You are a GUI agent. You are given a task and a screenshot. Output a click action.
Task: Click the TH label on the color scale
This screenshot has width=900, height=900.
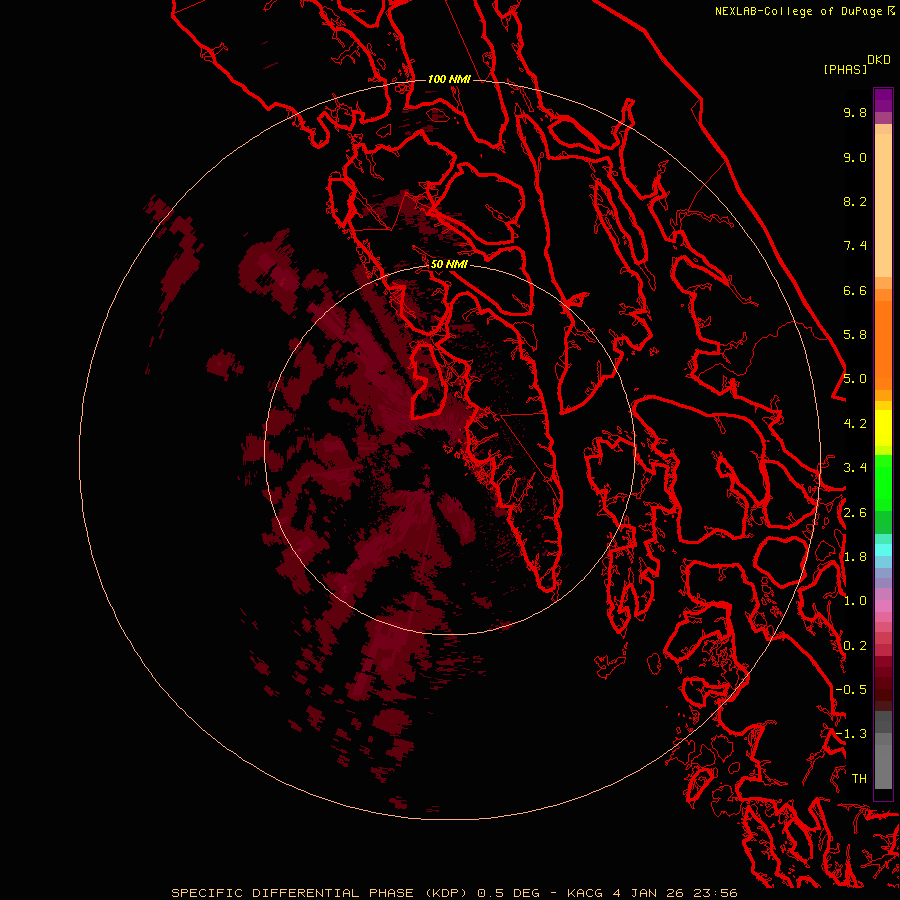click(859, 779)
